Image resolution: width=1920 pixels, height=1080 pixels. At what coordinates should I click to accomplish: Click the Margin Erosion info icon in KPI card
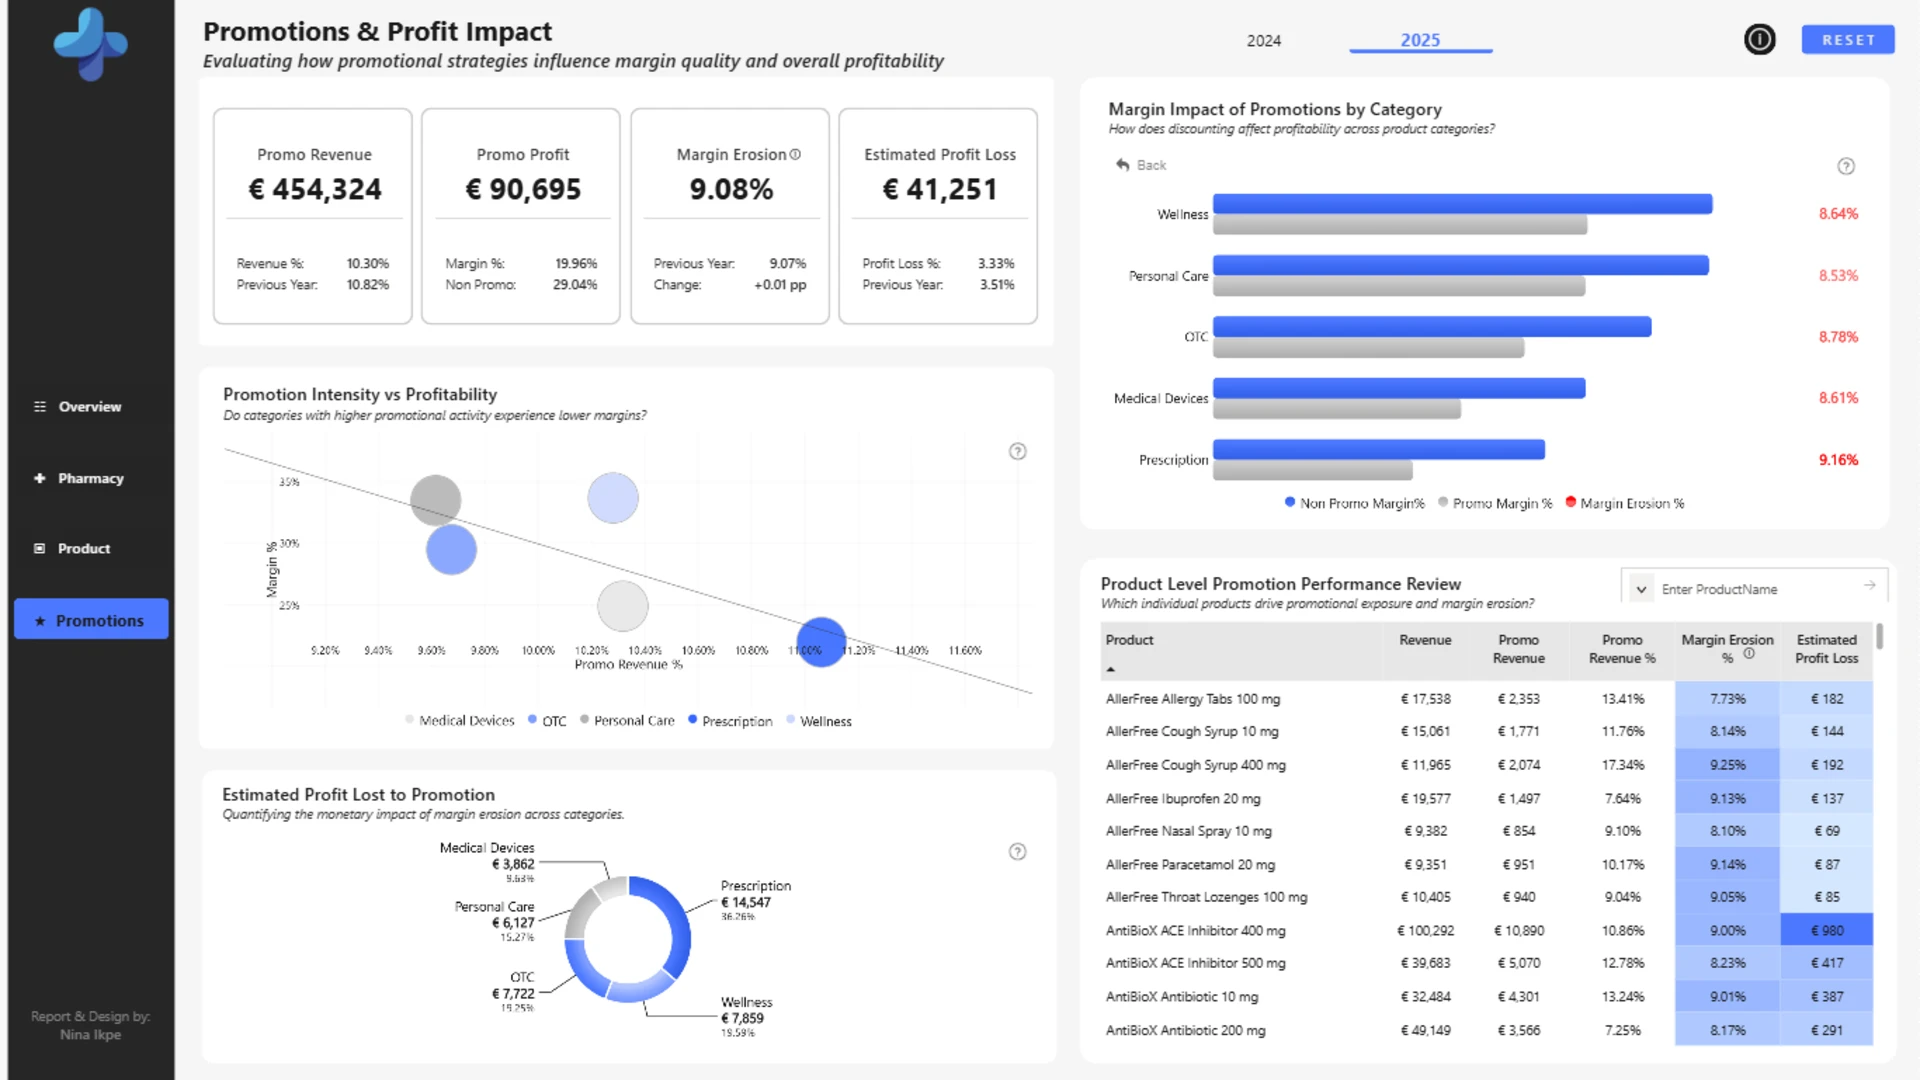(796, 155)
